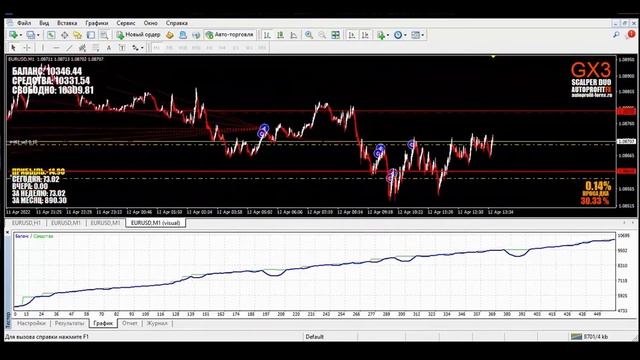The width and height of the screenshot is (640, 360).
Task: Toggle chart shift from right edge
Action: click(365, 35)
